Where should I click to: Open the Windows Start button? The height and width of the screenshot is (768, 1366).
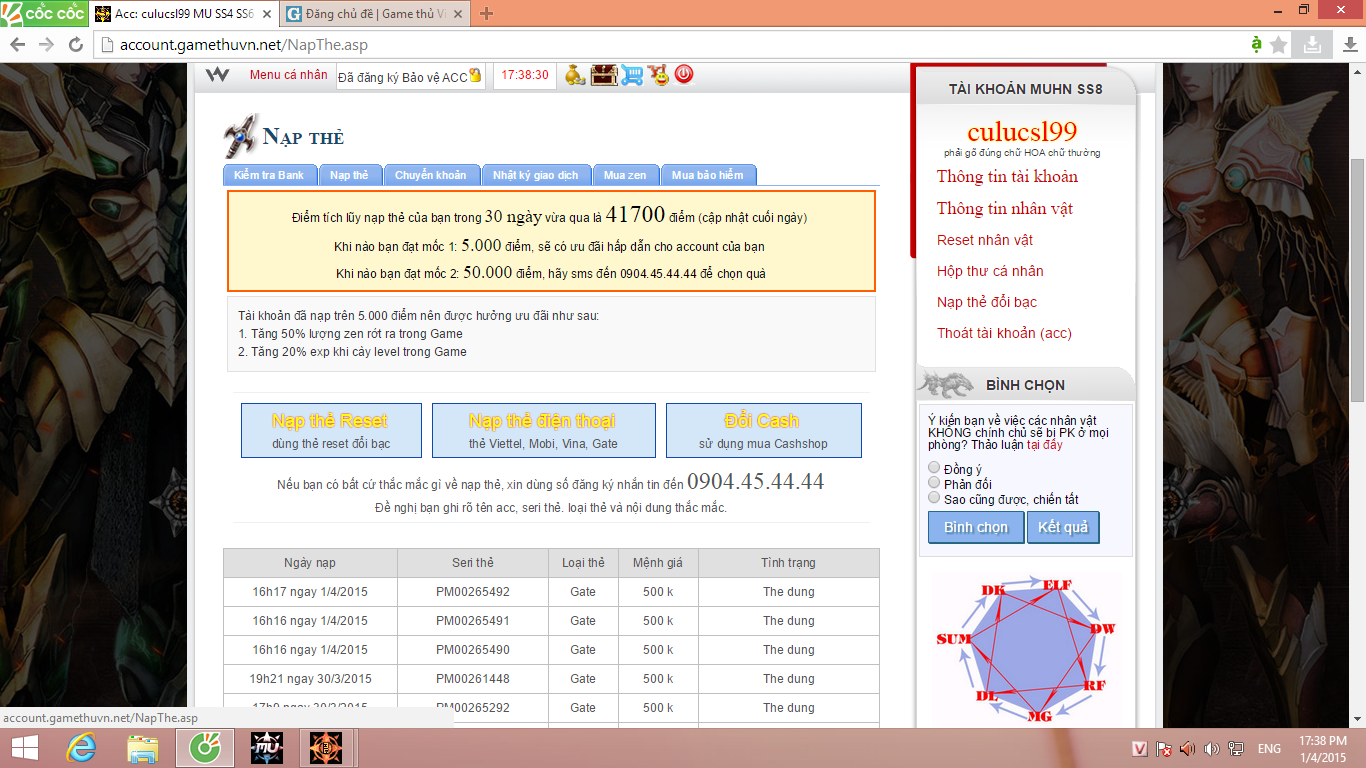(x=25, y=748)
